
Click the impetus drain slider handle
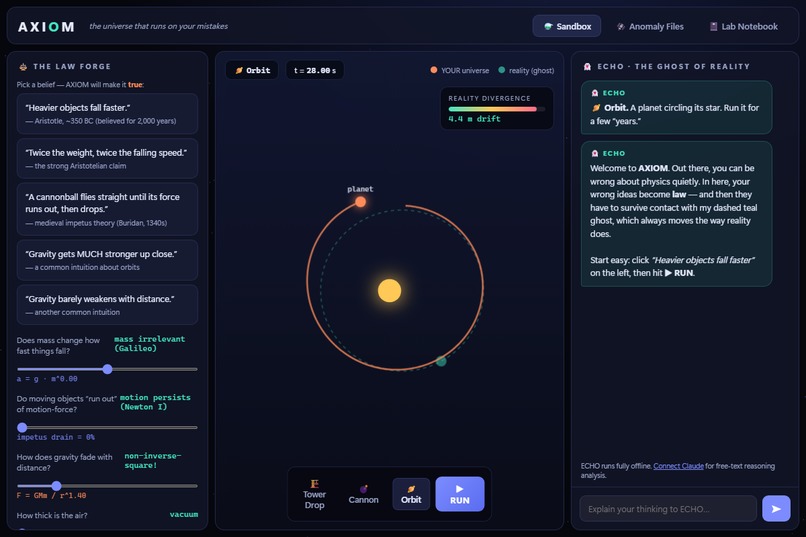coord(22,427)
